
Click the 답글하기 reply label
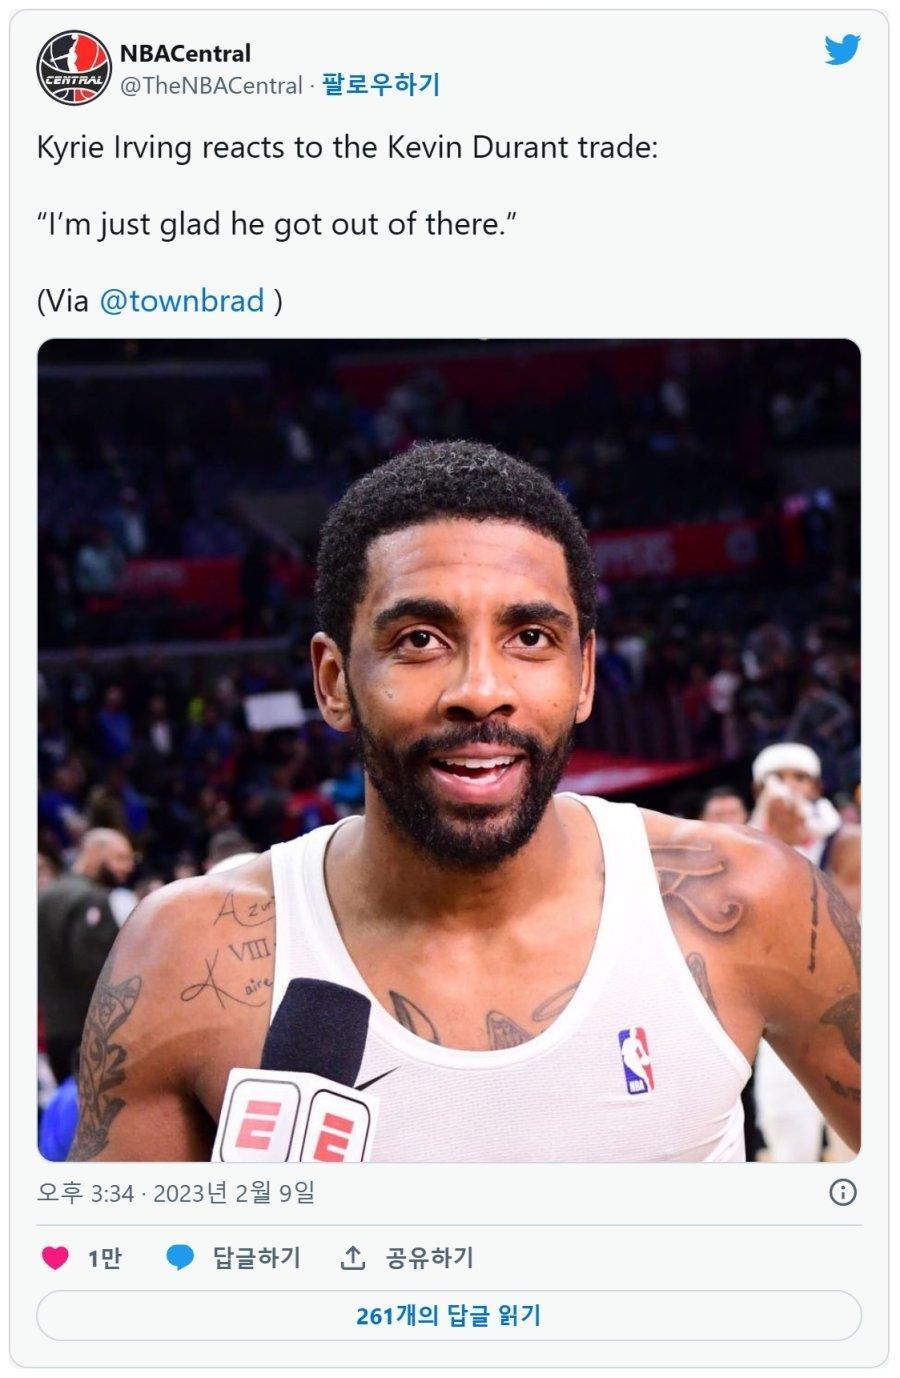pyautogui.click(x=256, y=1257)
